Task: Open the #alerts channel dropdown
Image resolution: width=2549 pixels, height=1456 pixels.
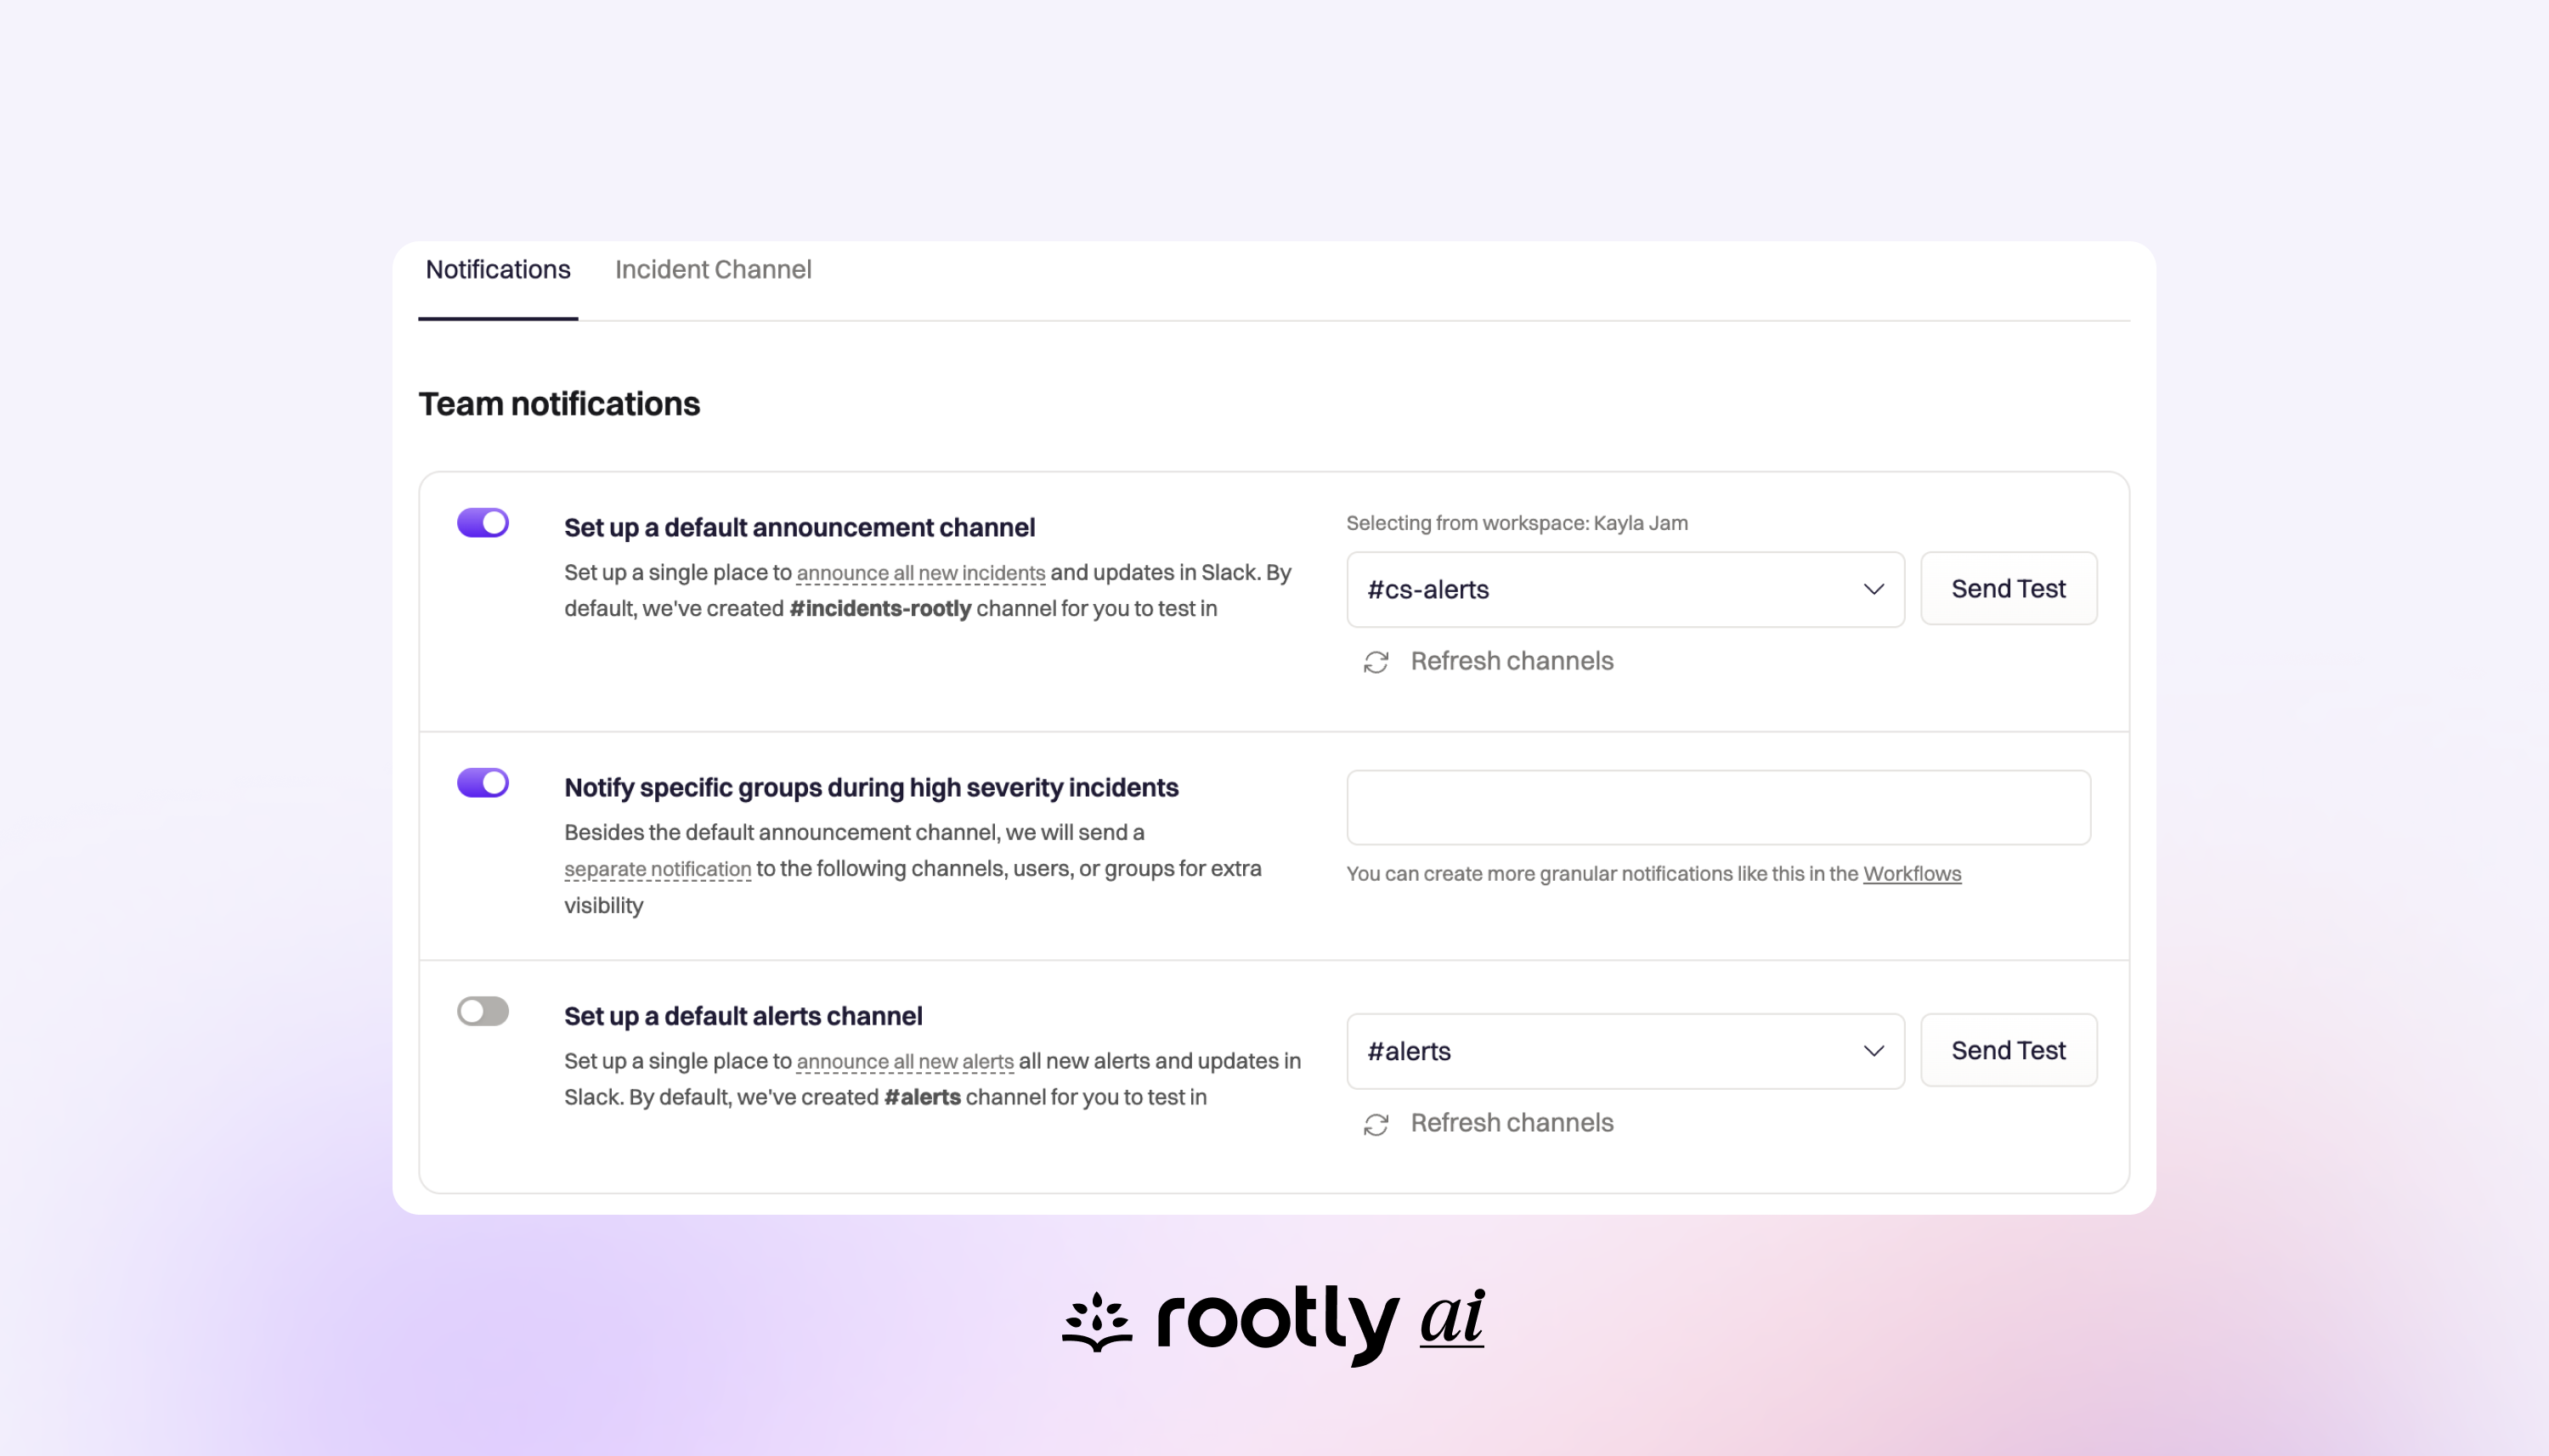Action: (x=1624, y=1051)
